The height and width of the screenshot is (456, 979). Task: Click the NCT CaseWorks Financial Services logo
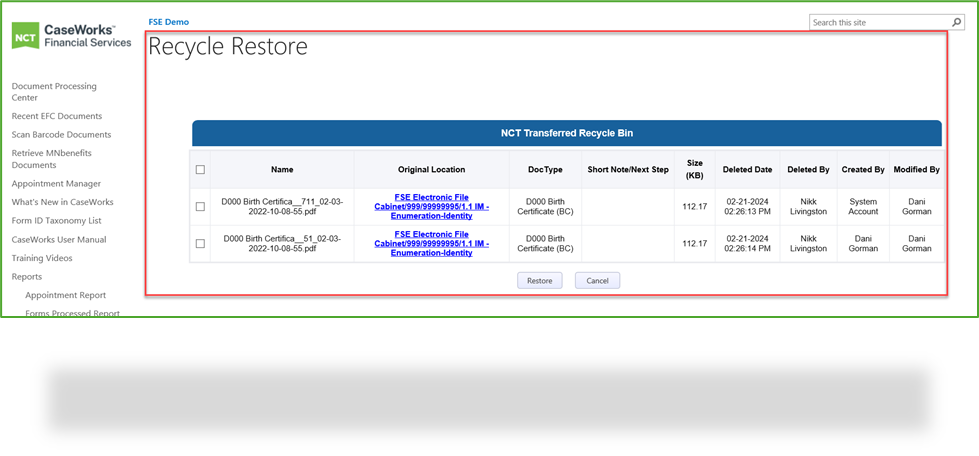tap(72, 36)
